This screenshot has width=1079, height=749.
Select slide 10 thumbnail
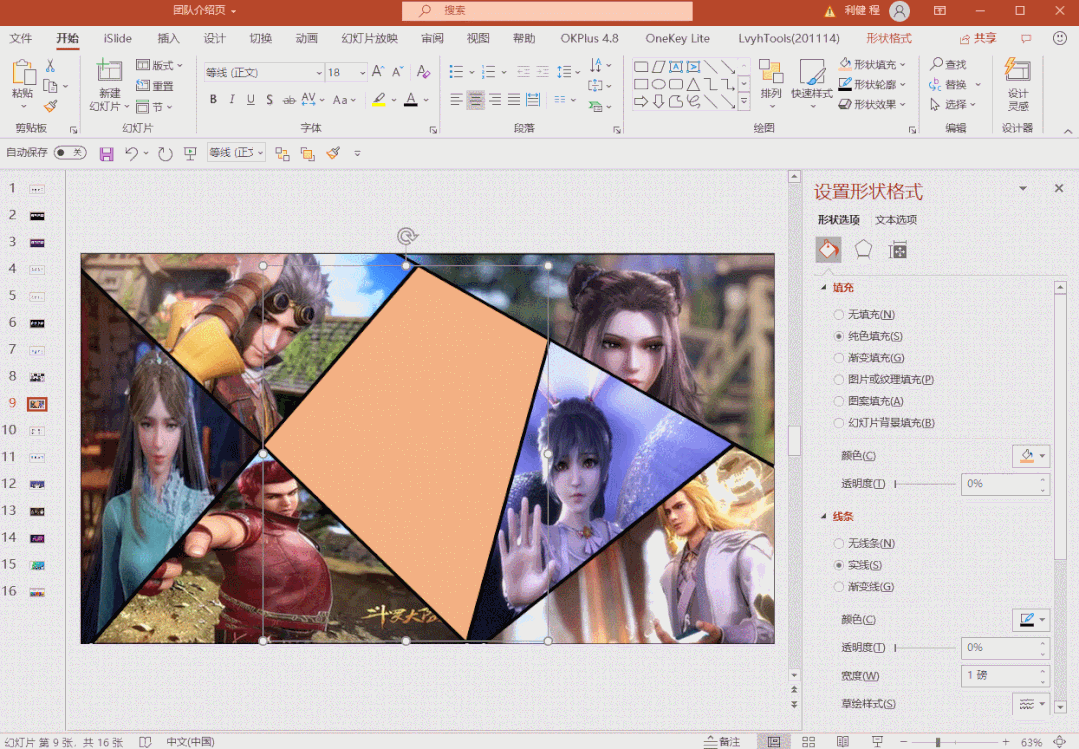(36, 431)
